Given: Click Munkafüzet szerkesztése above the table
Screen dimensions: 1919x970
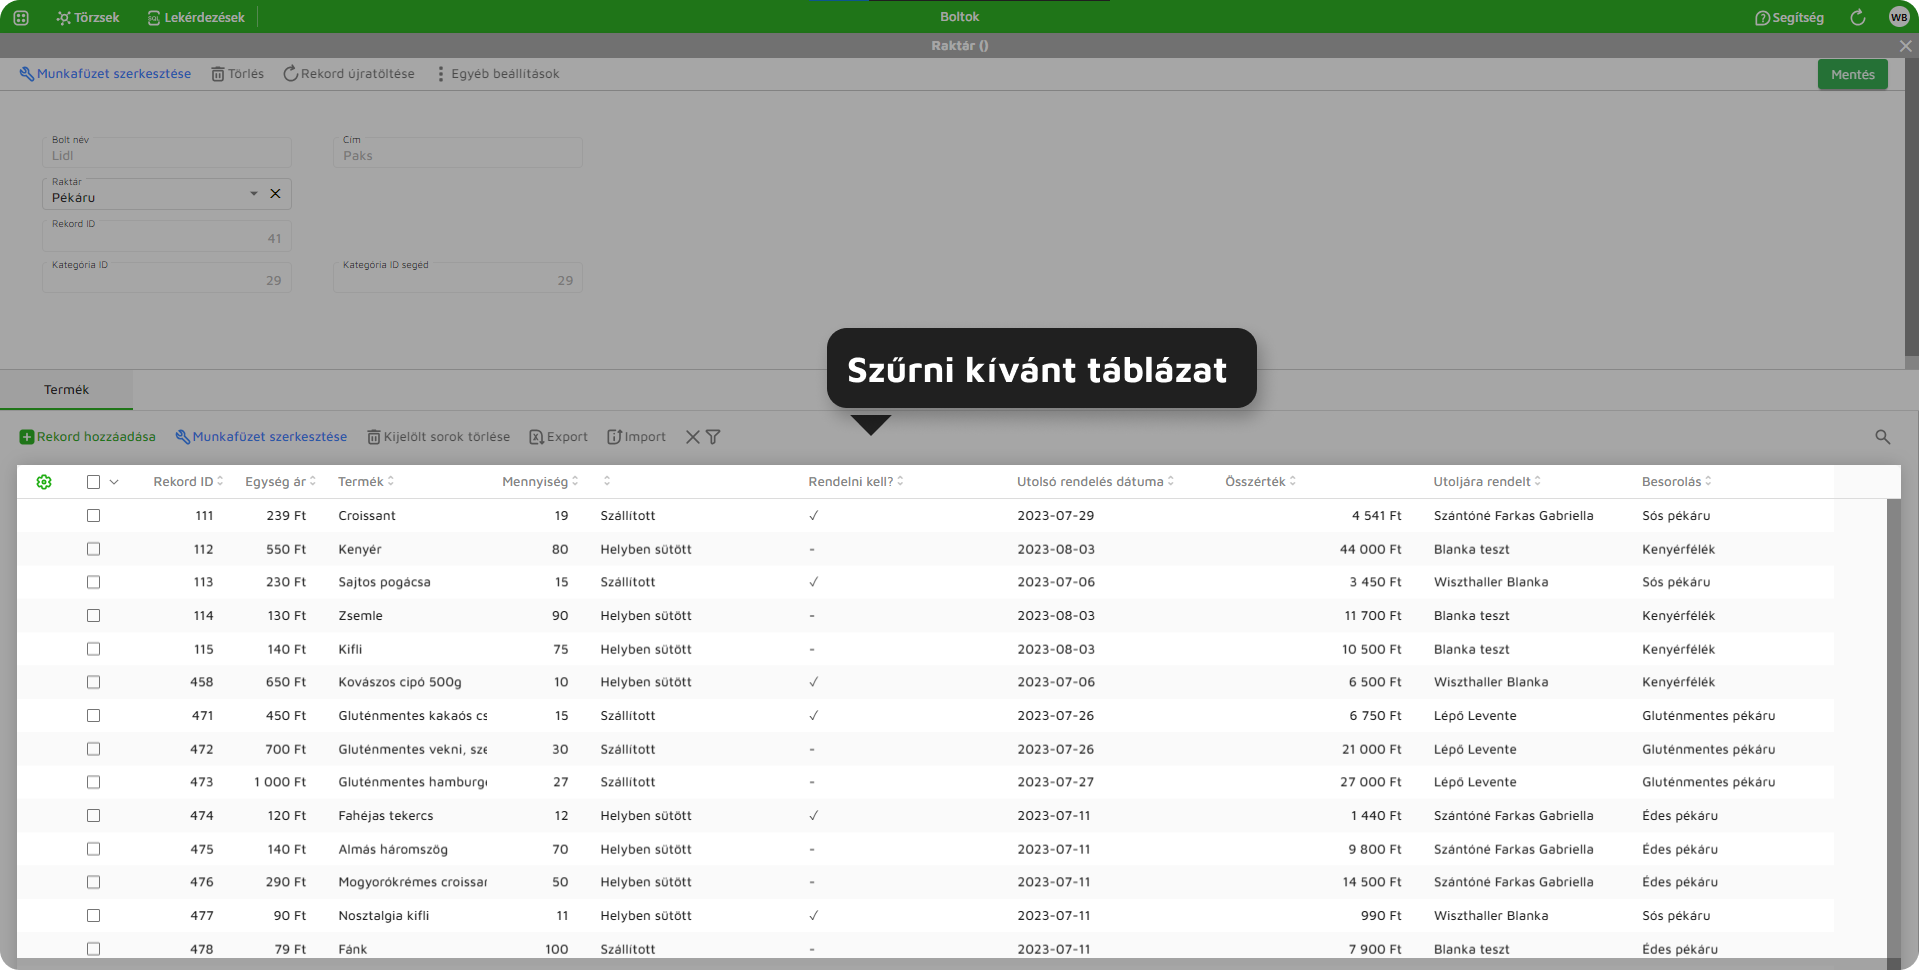Looking at the screenshot, I should (x=261, y=437).
